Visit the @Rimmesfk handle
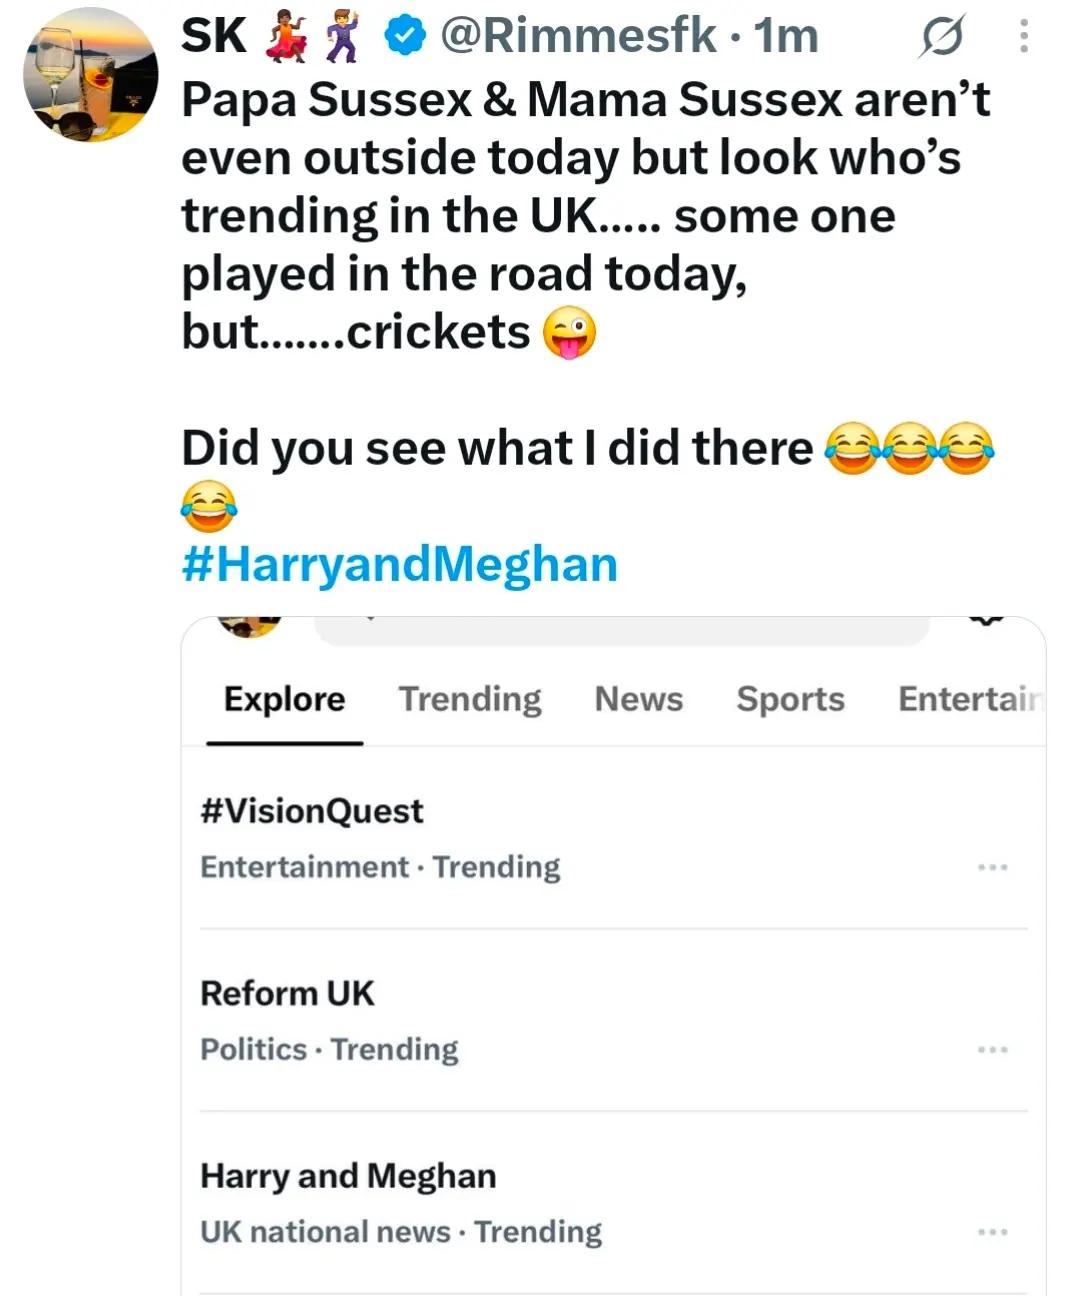 (x=578, y=37)
